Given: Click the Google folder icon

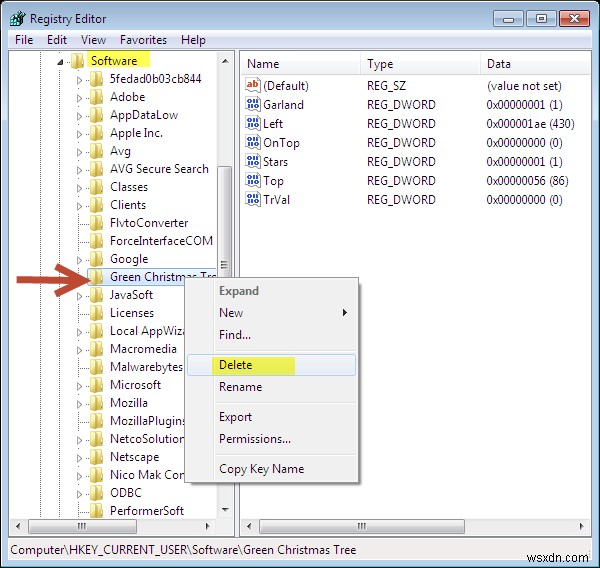Looking at the screenshot, I should coord(96,259).
